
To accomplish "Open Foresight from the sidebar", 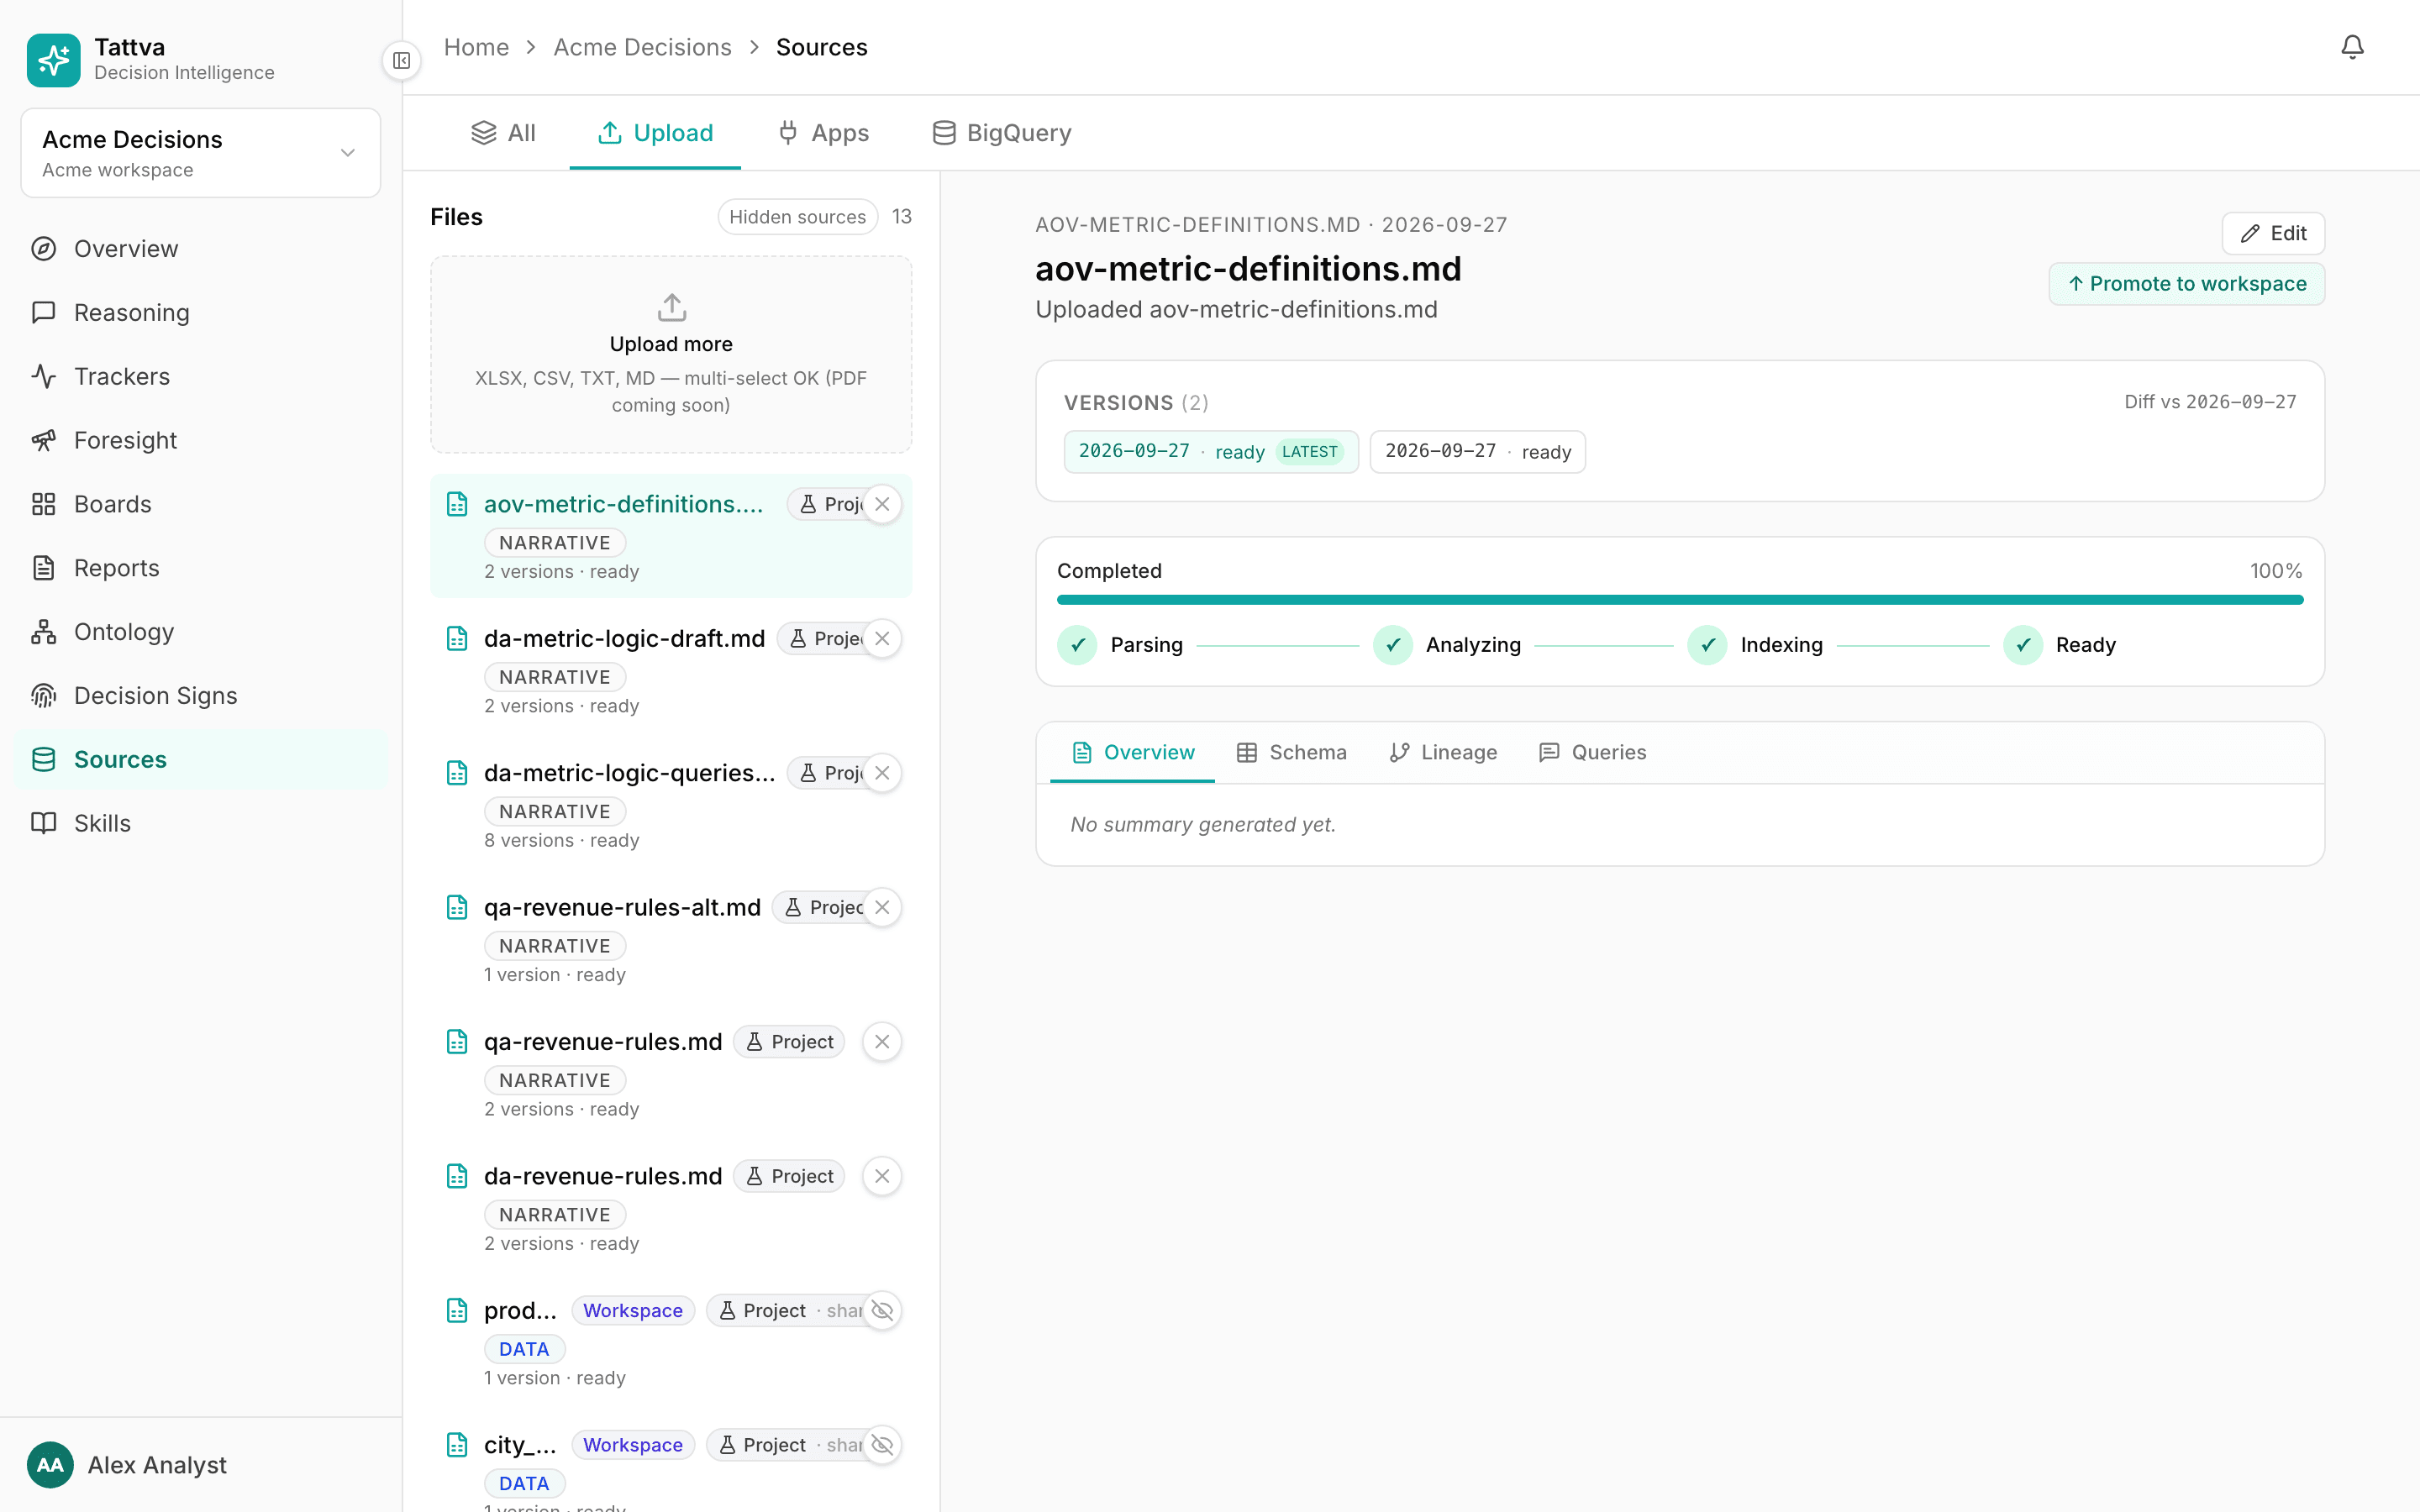I will (x=200, y=440).
